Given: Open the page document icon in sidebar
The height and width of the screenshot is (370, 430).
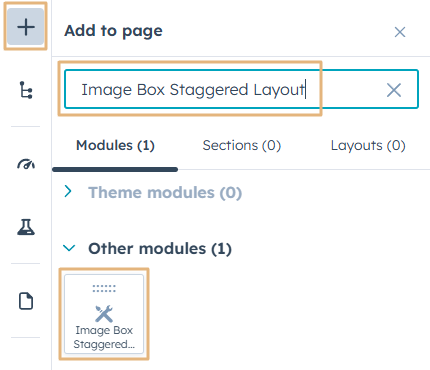Looking at the screenshot, I should tap(26, 301).
